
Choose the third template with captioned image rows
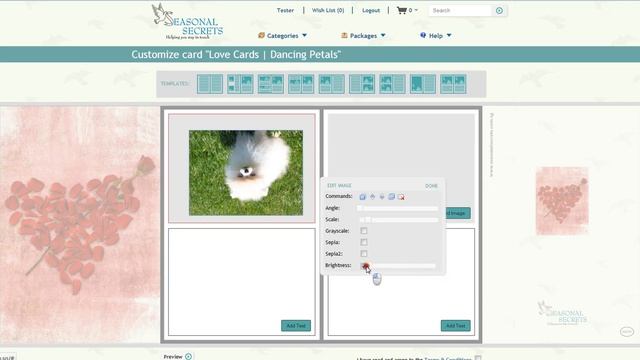(271, 84)
